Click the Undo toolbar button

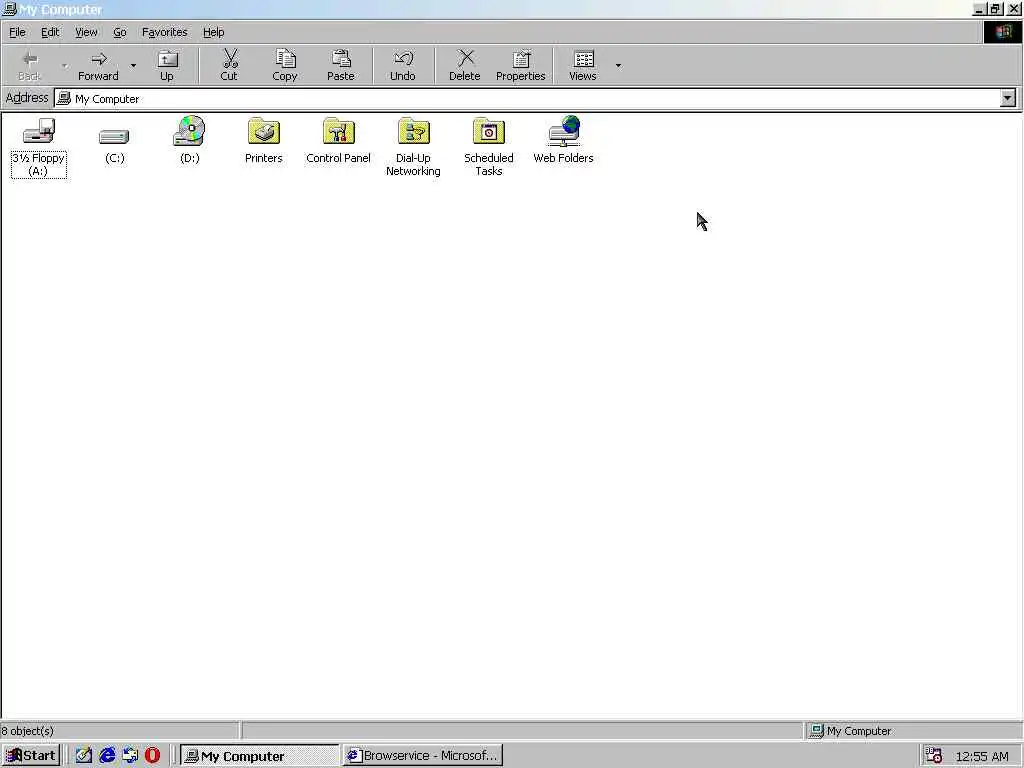[403, 65]
